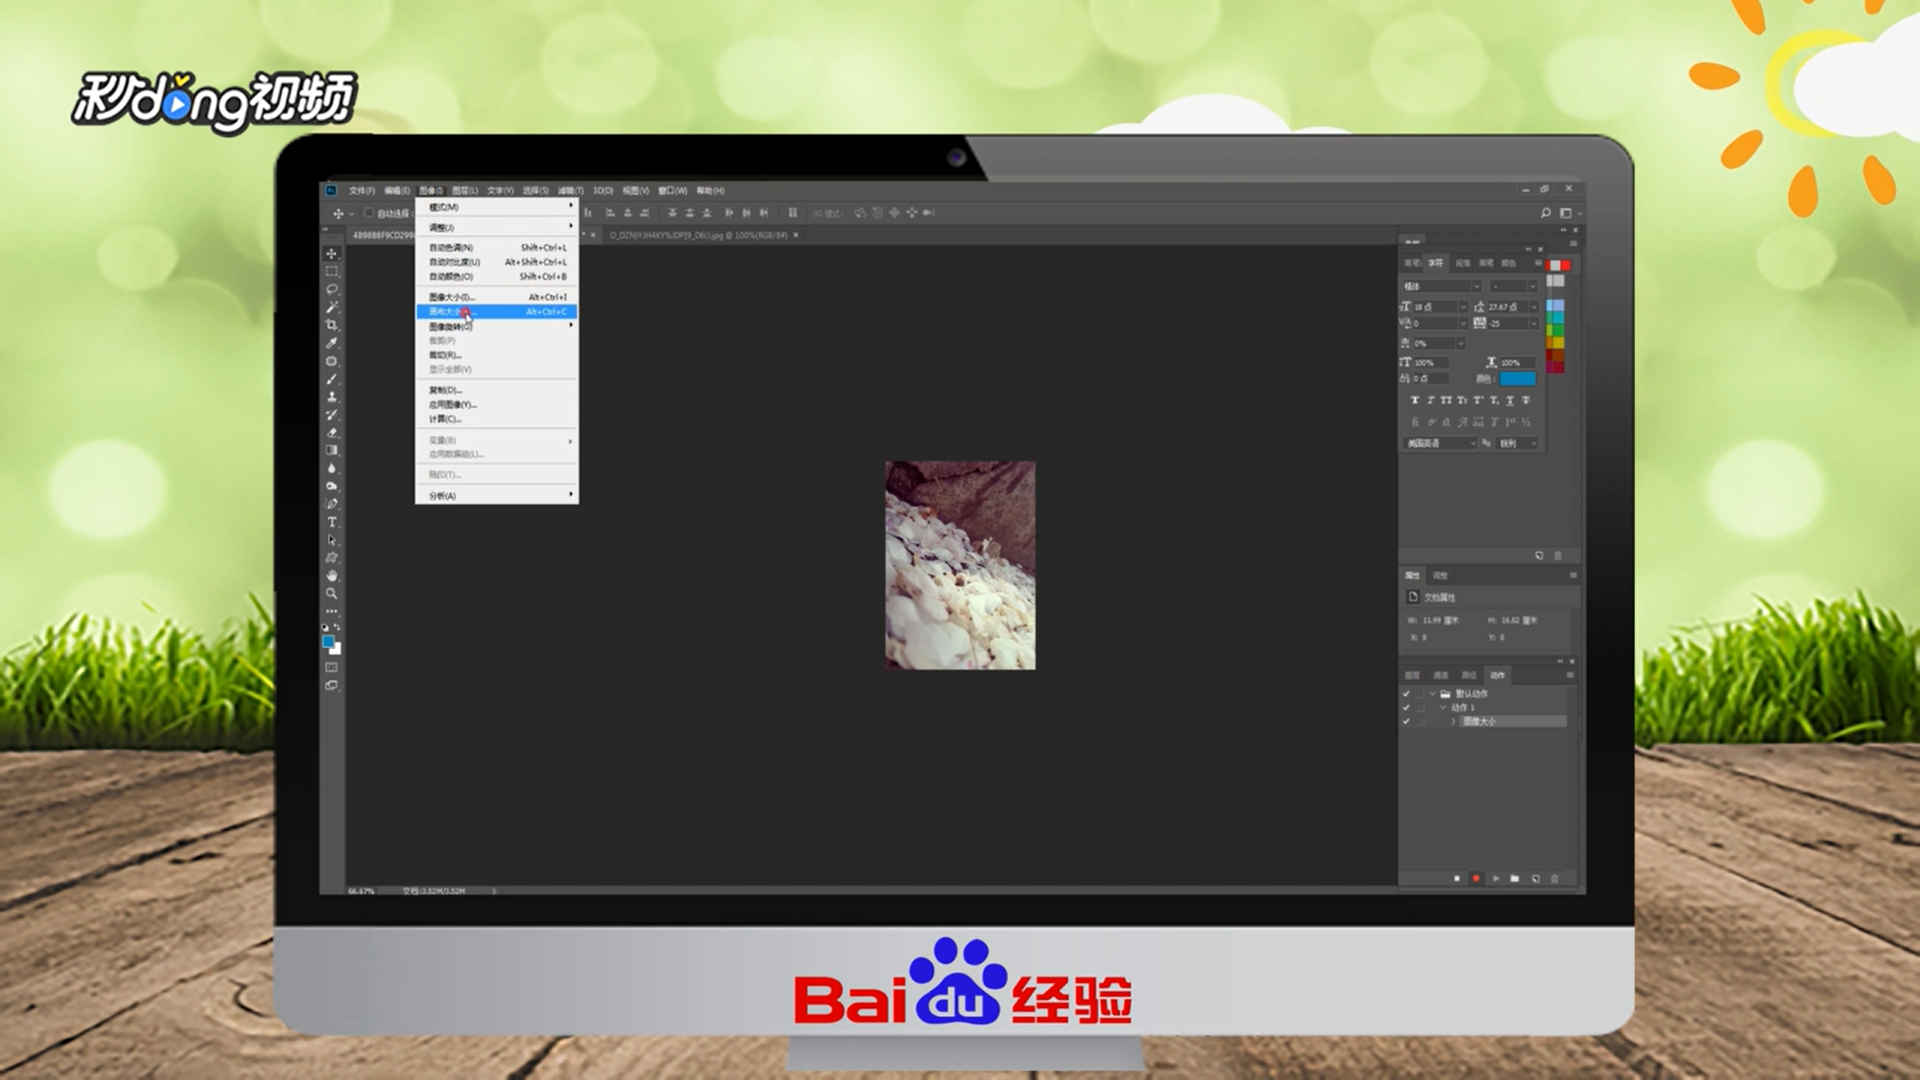
Task: Select the Eyedropper tool
Action: (x=332, y=343)
